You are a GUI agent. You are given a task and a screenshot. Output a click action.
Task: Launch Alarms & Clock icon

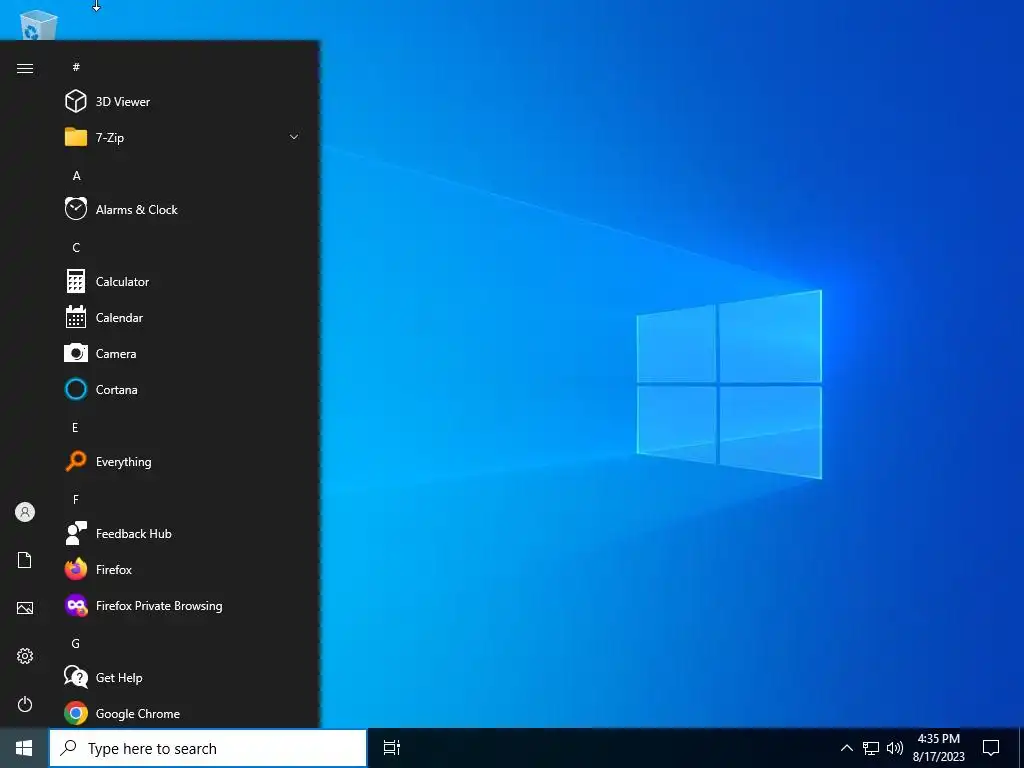click(x=76, y=209)
